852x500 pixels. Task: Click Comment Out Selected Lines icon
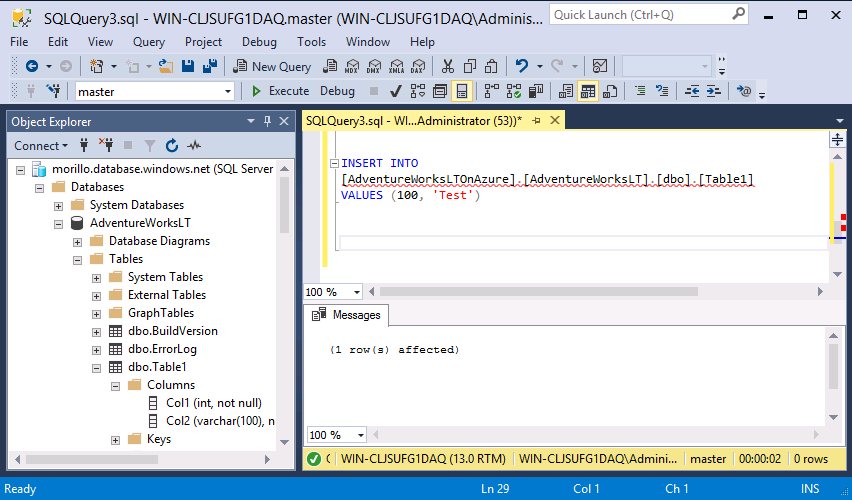coord(640,91)
